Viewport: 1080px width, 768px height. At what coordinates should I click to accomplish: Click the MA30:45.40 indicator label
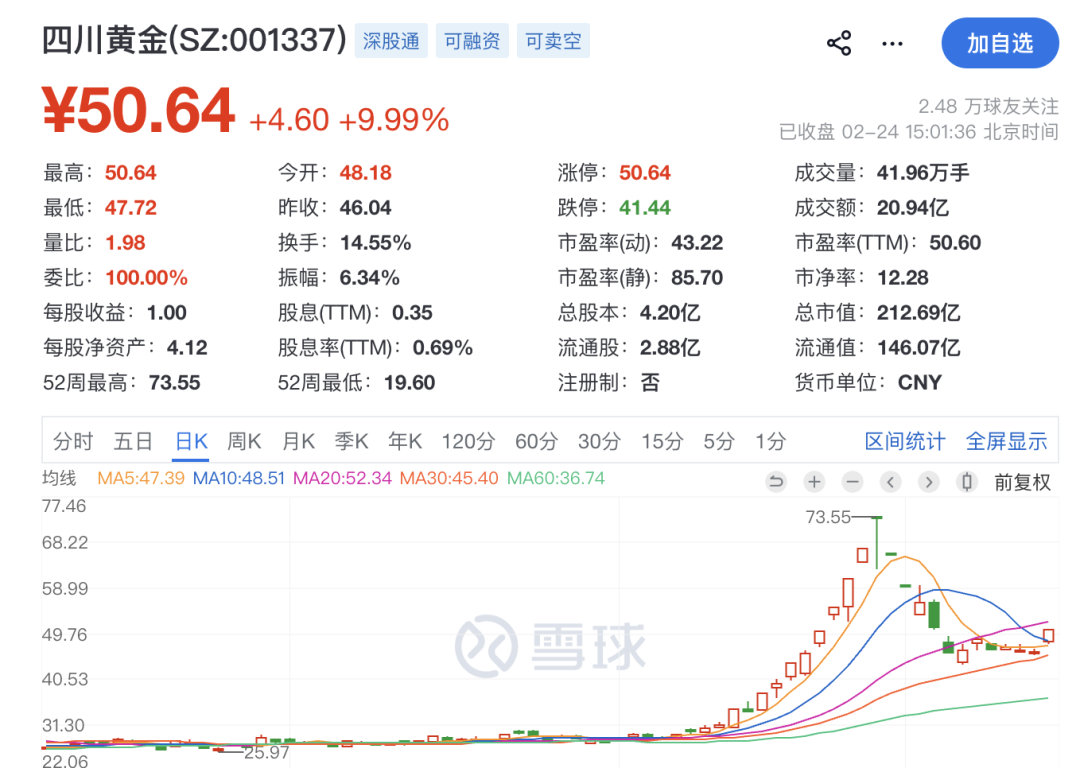[x=448, y=478]
